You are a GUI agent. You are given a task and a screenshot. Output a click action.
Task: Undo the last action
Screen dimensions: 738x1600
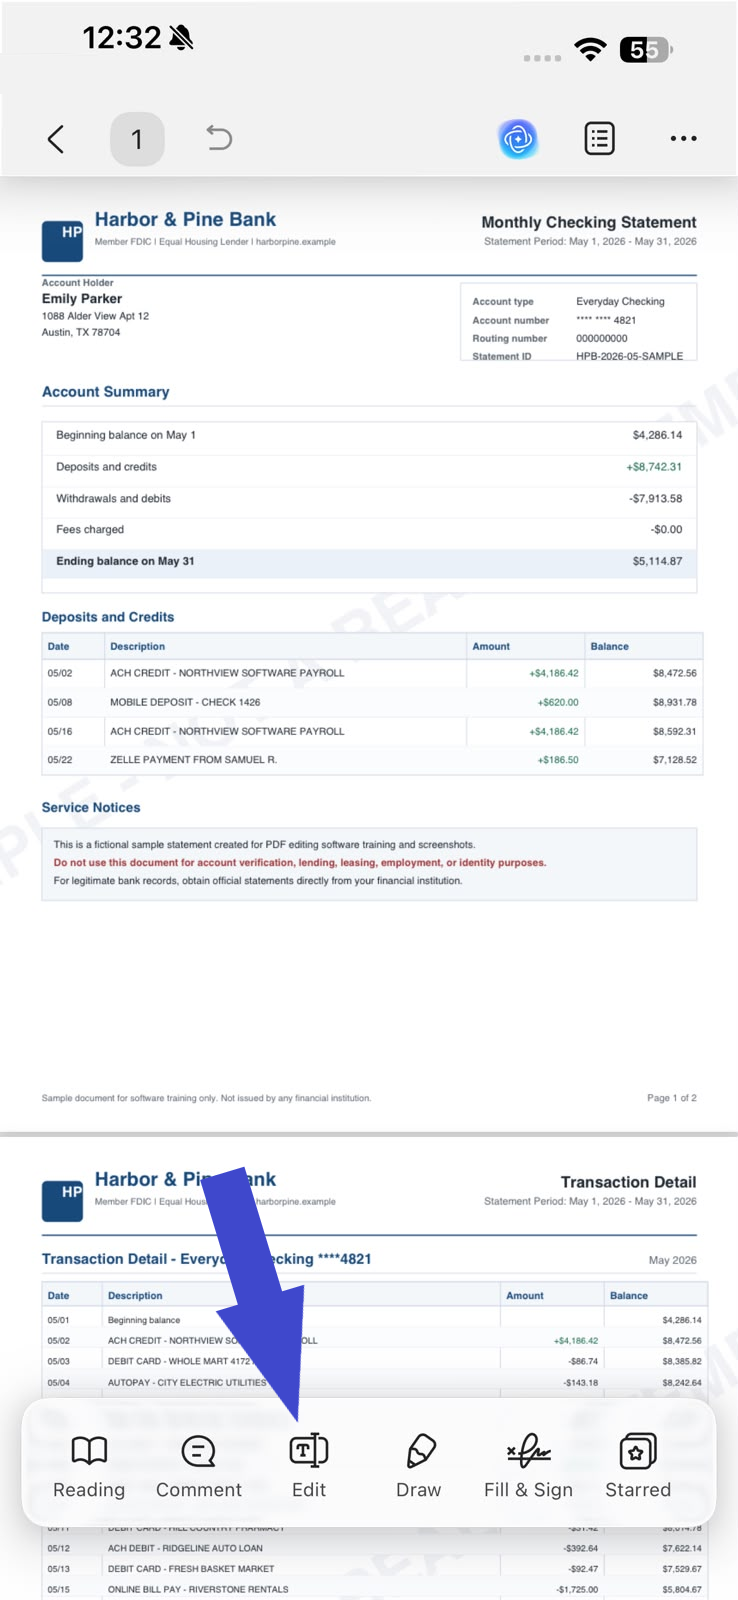tap(219, 138)
